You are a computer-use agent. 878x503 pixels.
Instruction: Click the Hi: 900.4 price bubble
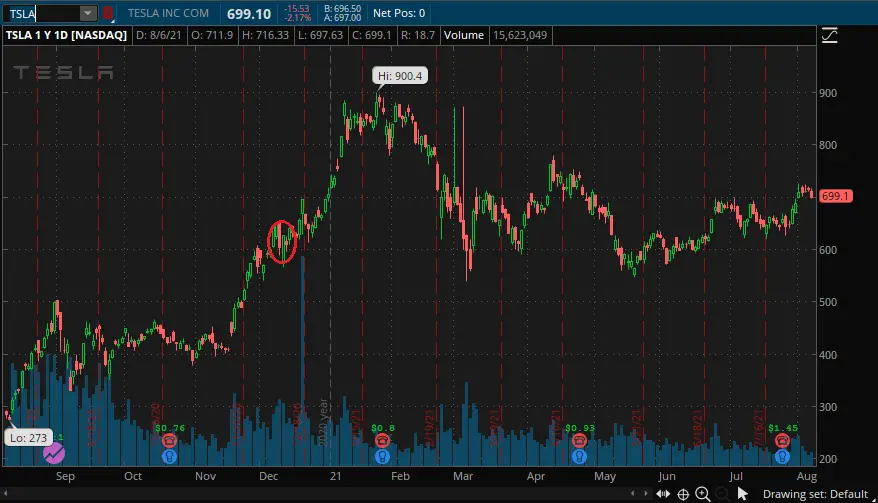click(x=400, y=76)
